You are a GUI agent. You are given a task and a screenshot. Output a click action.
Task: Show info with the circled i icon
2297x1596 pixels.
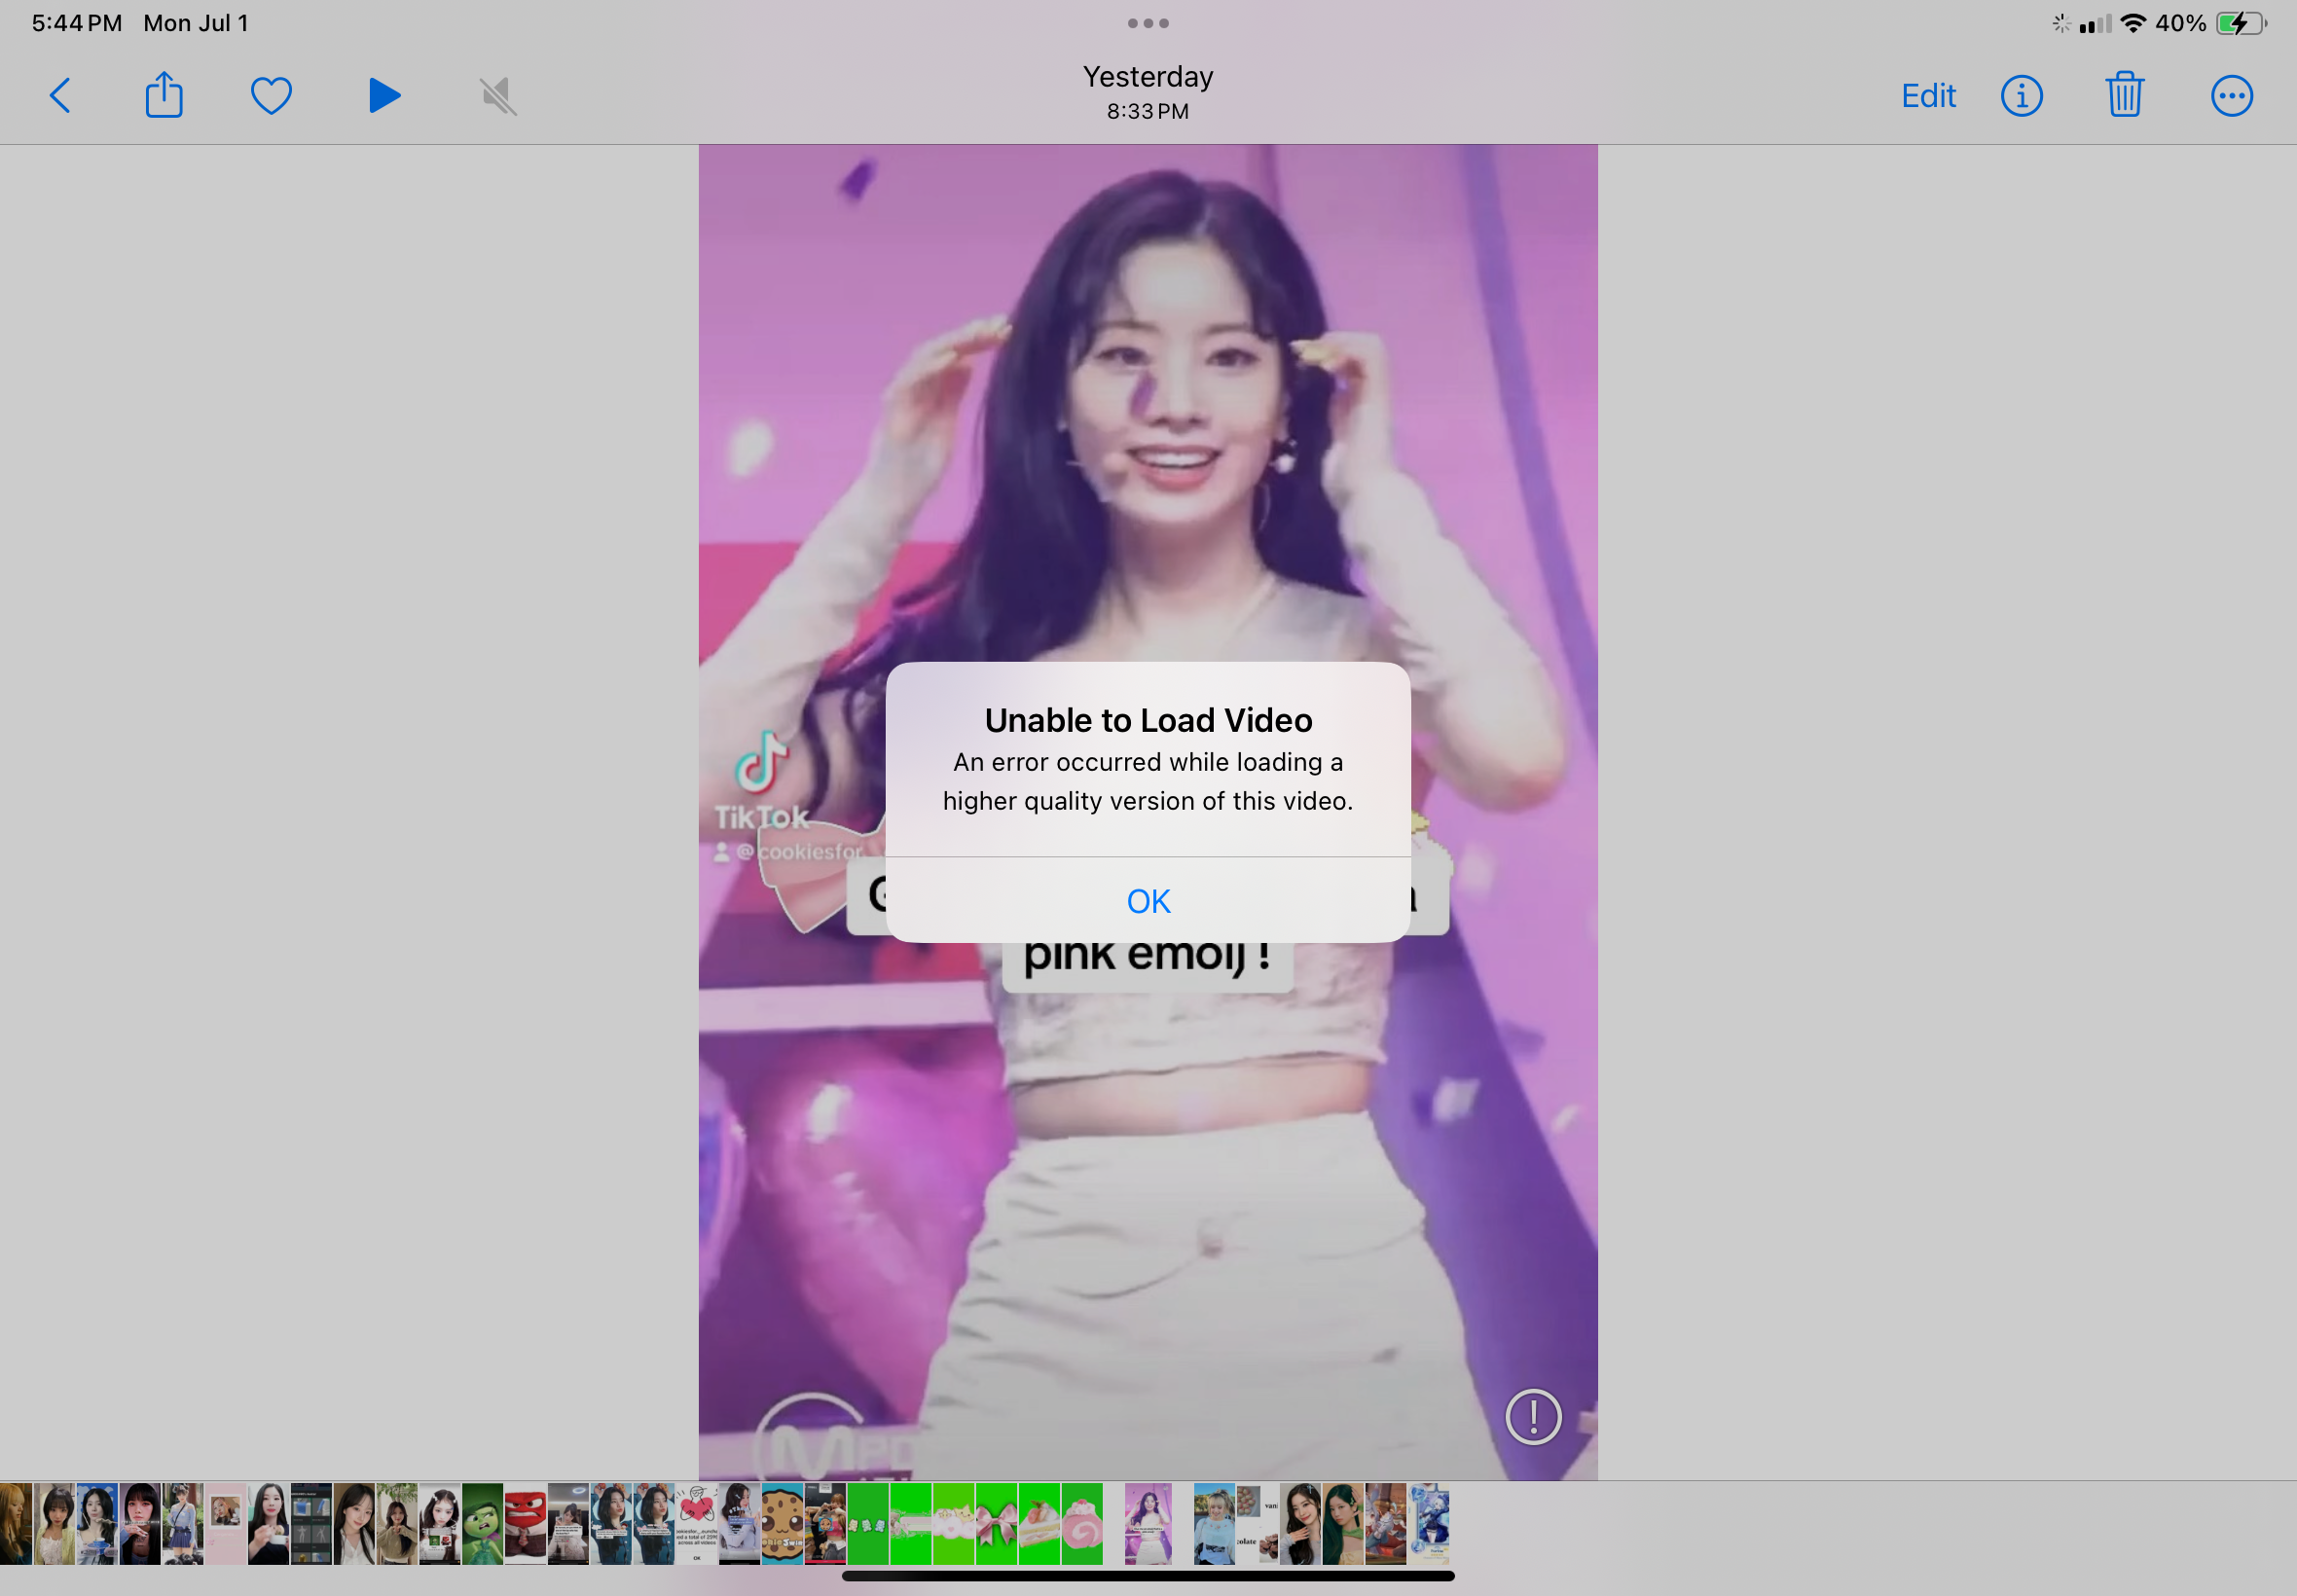coord(2021,96)
